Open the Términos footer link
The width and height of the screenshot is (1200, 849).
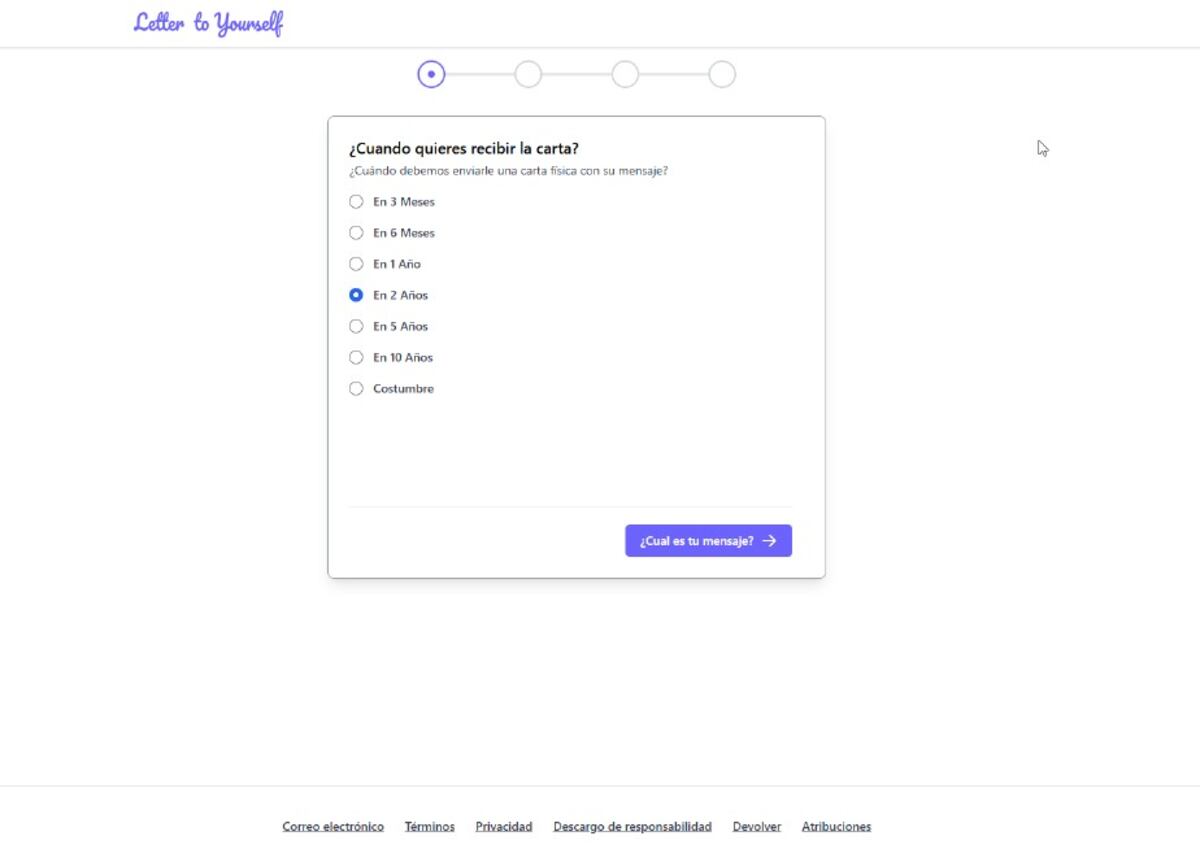point(430,827)
